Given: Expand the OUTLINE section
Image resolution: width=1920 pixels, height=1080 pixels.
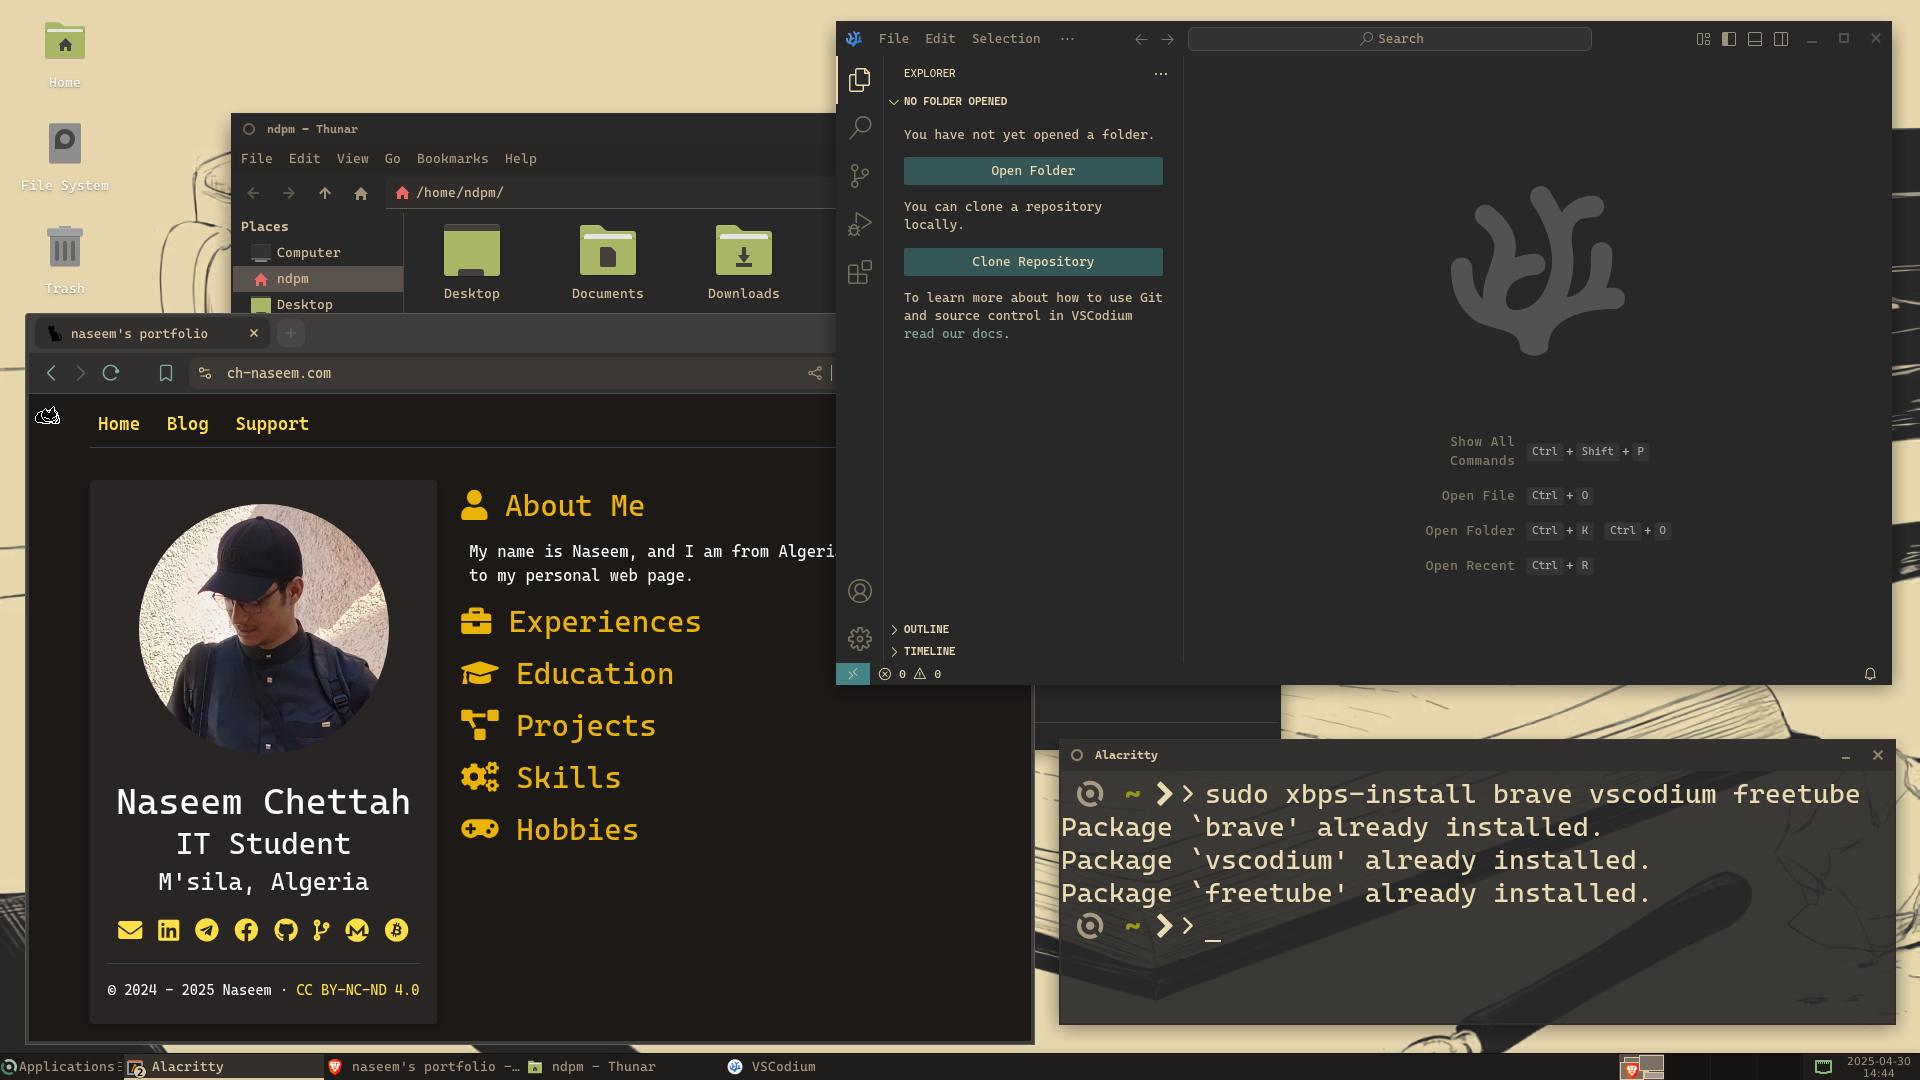Looking at the screenshot, I should coord(926,630).
